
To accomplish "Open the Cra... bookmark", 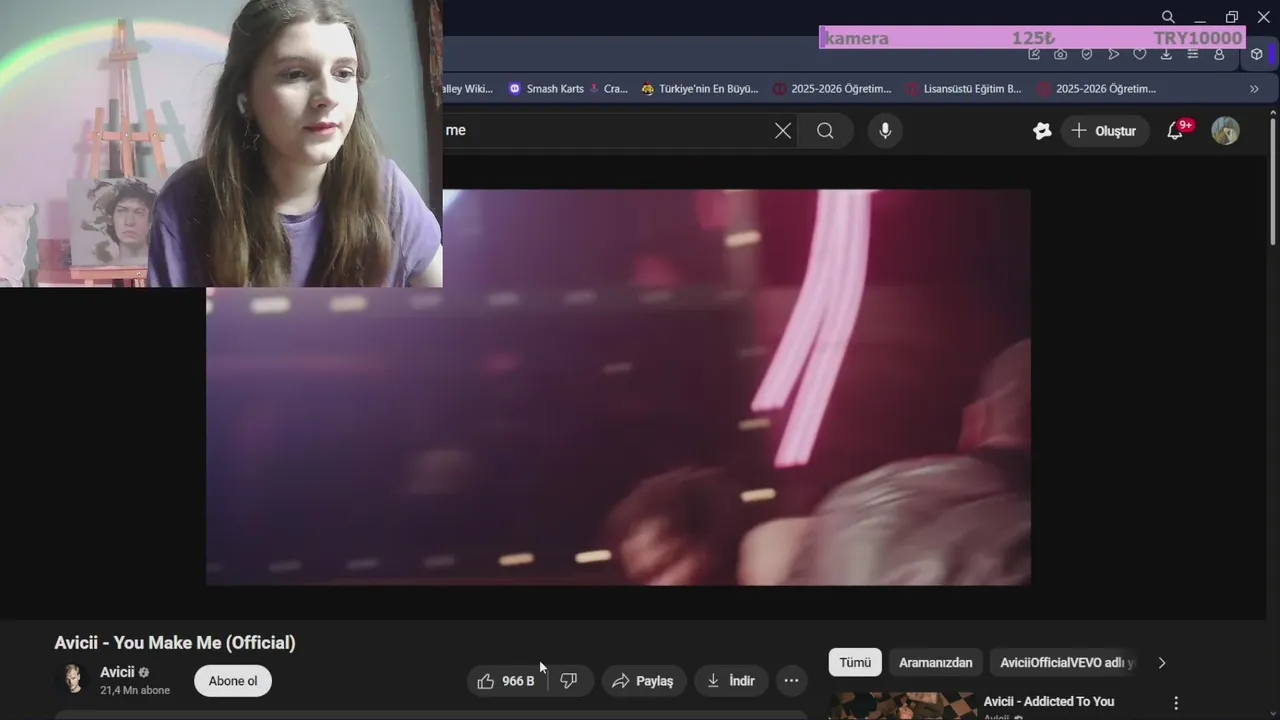I will pos(608,89).
